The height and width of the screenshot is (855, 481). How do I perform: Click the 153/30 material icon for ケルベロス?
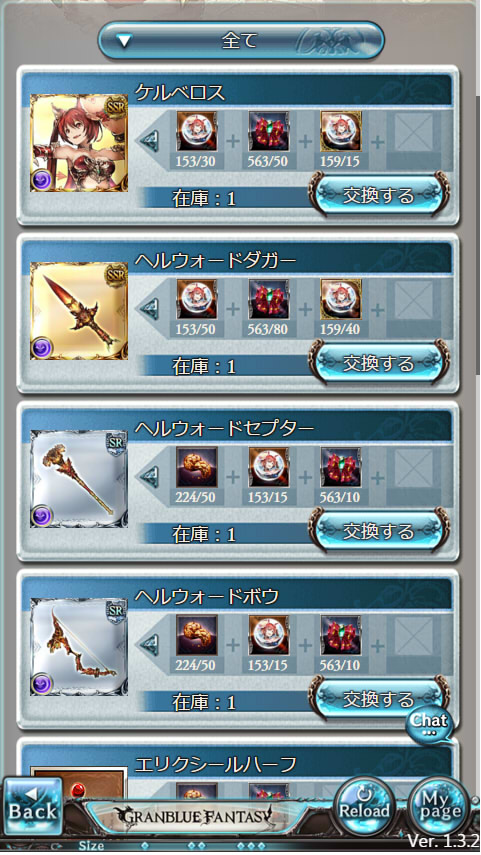[196, 131]
